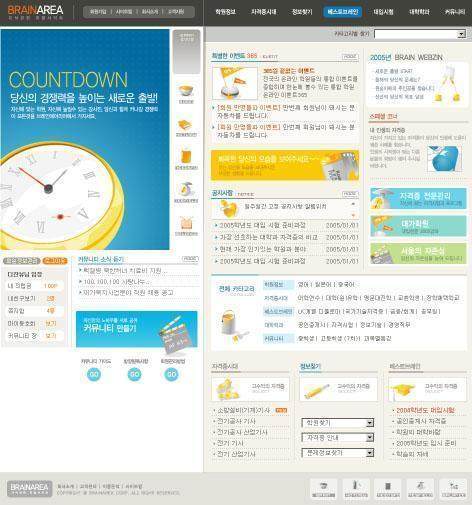Click the orange book icon in sidebar
The width and height of the screenshot is (472, 505).
186,125
